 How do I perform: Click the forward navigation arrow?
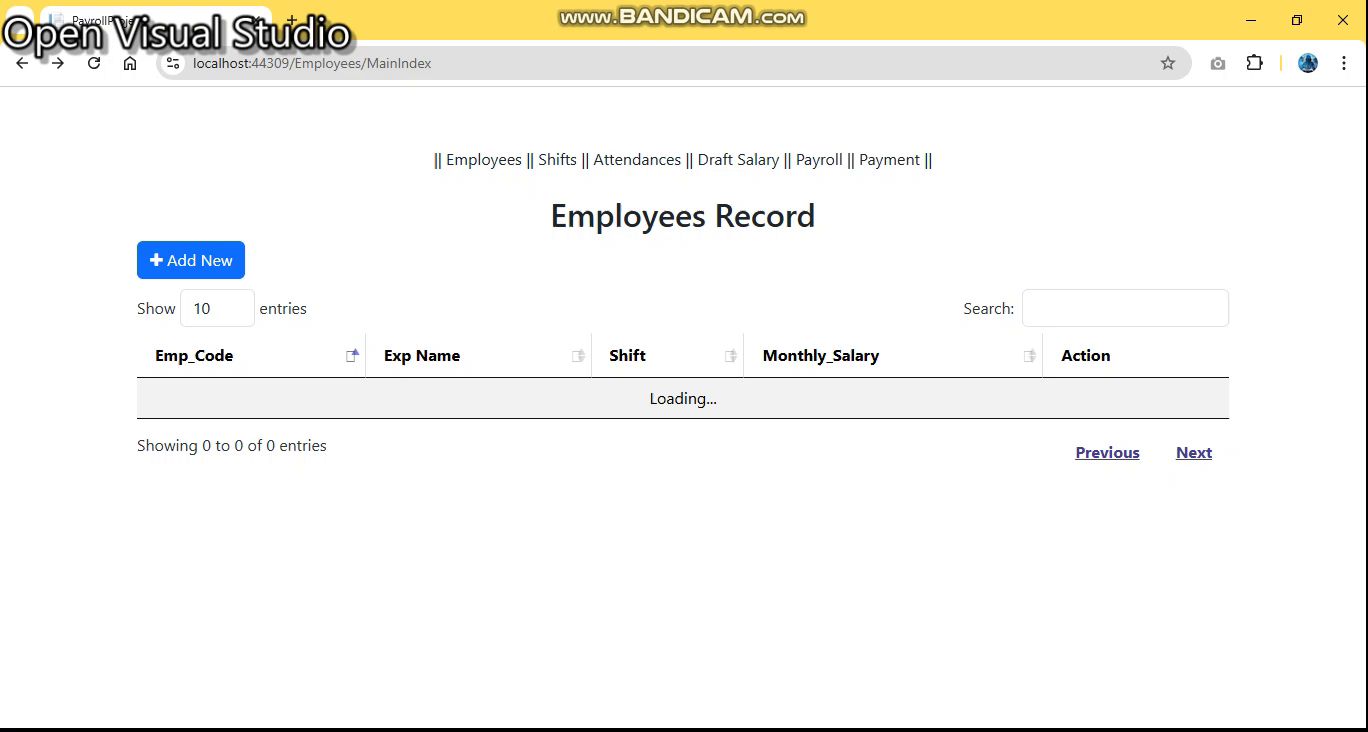tap(58, 62)
